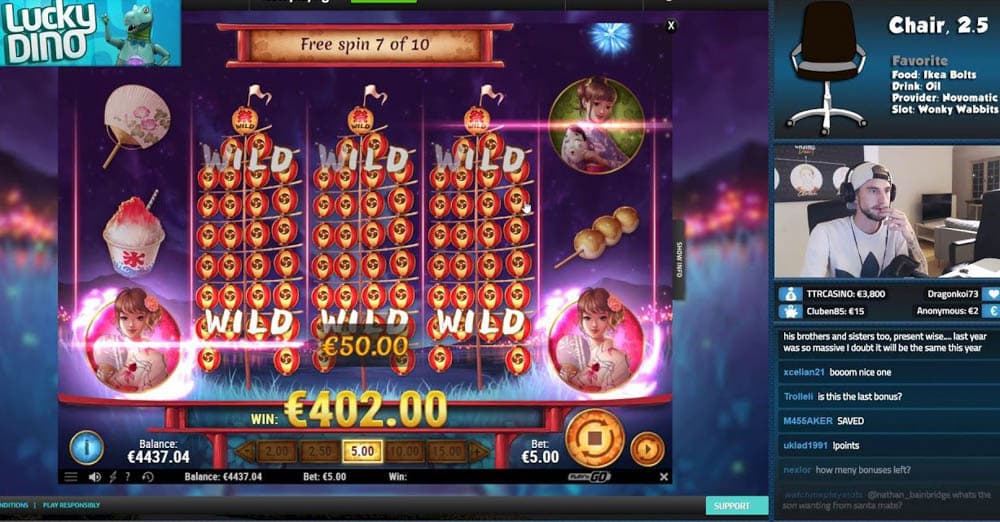
Task: Open the PLAY RESPONSIBLY link
Action: pos(71,505)
